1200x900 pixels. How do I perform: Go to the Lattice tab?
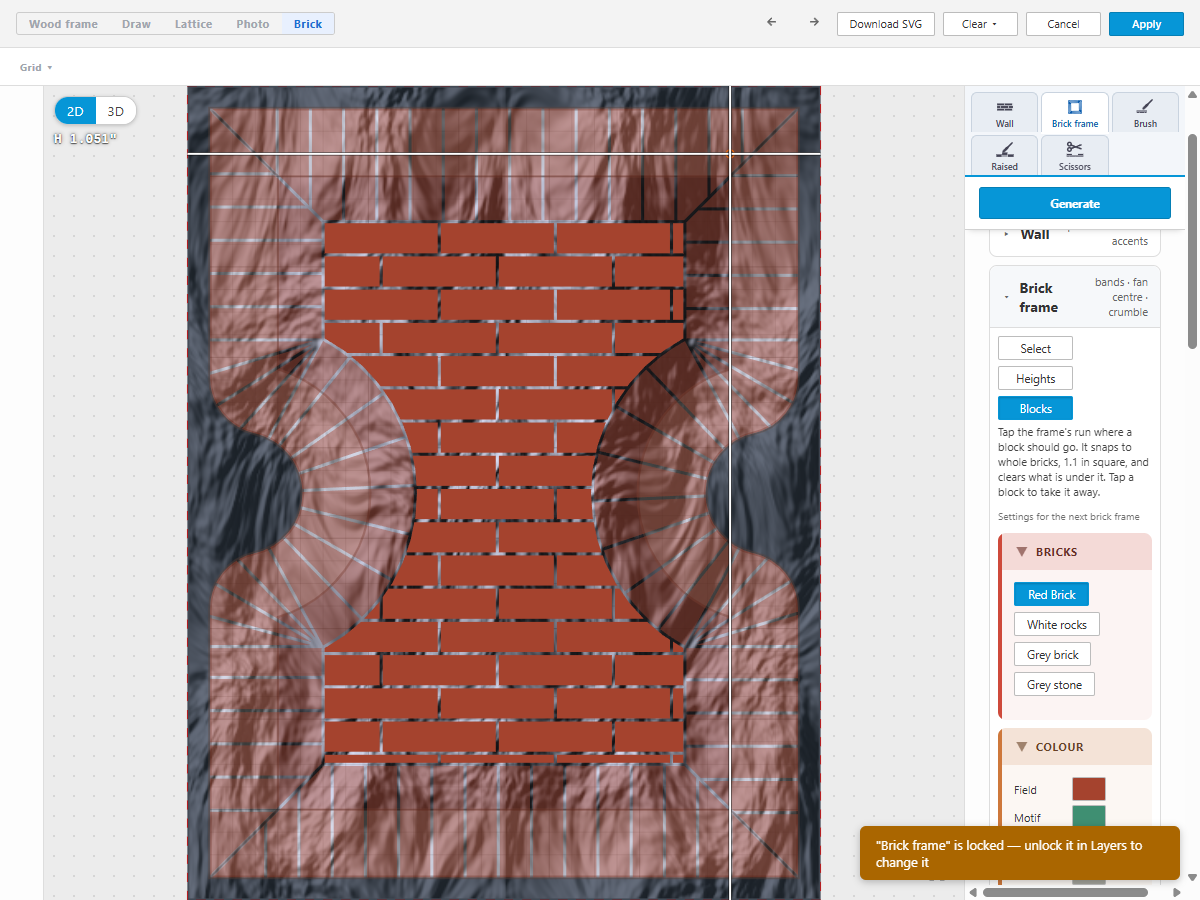pos(193,24)
